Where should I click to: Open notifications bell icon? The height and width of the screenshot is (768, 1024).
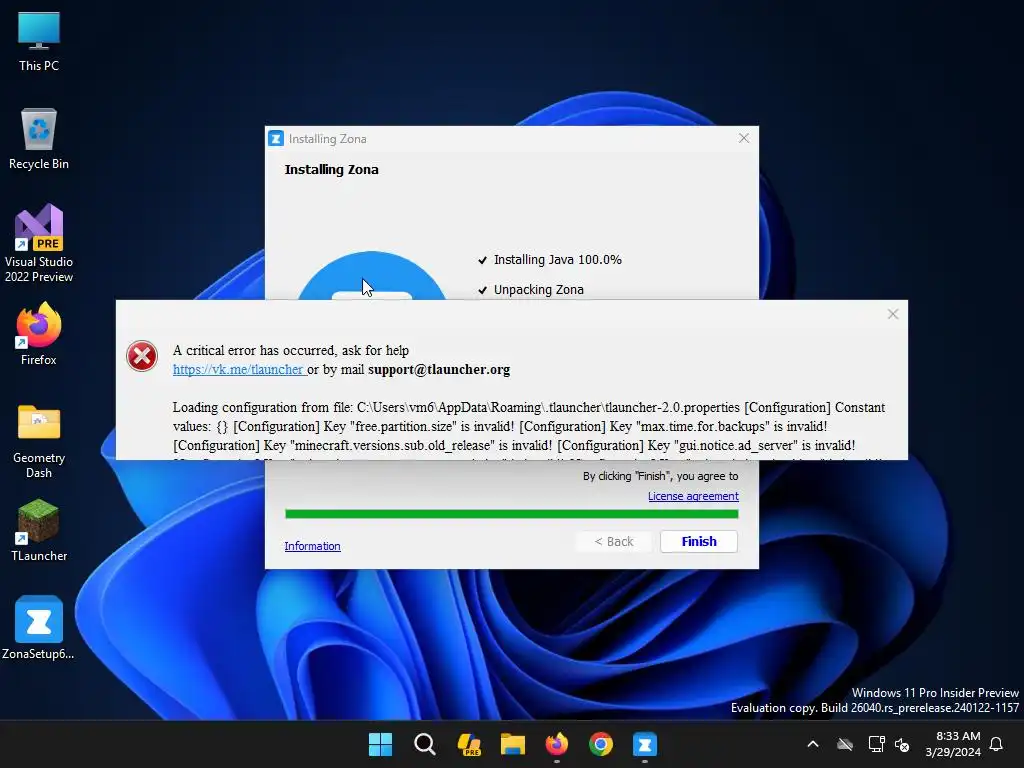coord(997,744)
